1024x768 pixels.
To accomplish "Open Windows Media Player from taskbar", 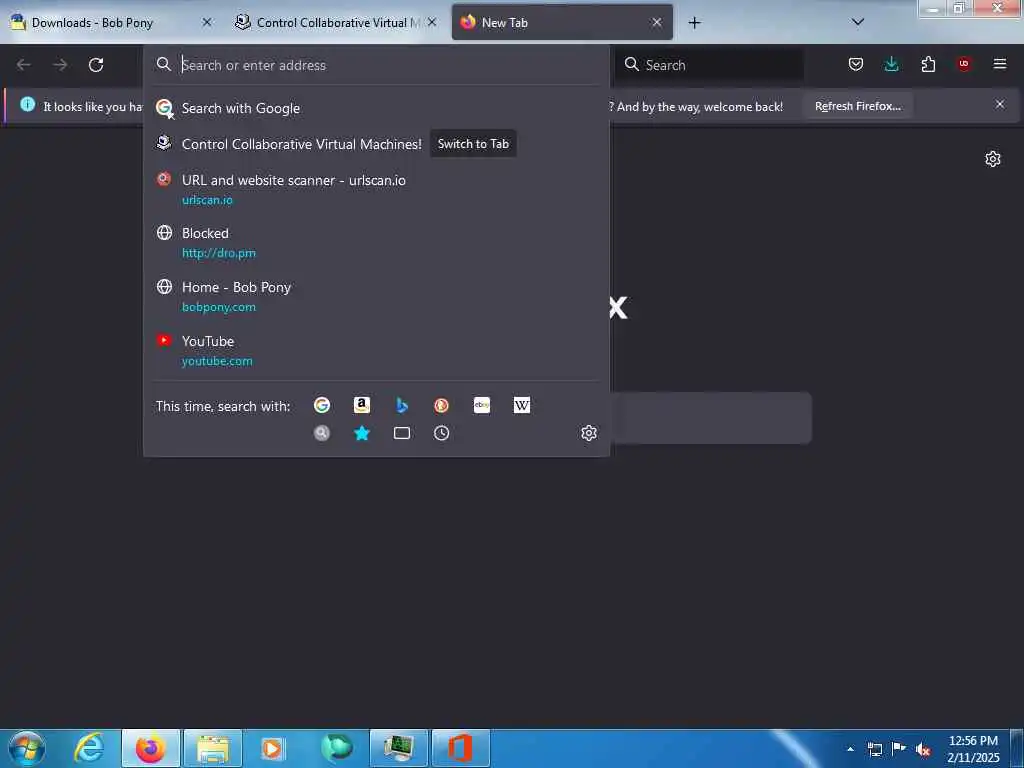I will [273, 748].
